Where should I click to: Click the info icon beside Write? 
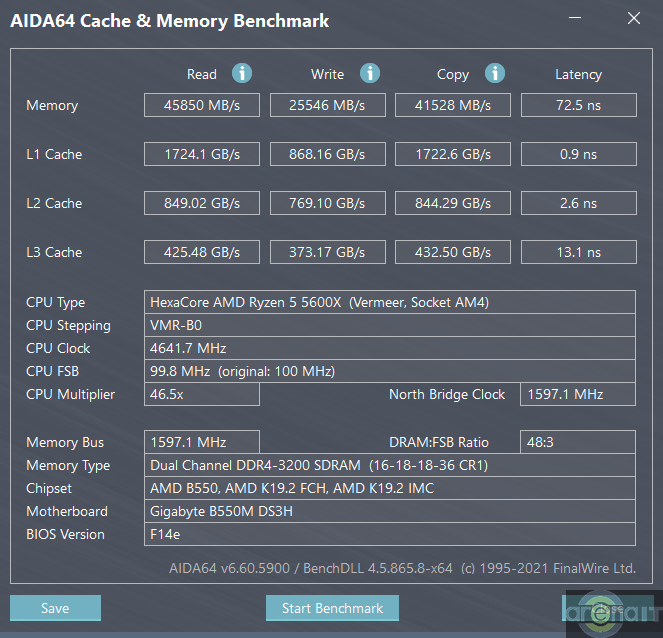tap(370, 73)
